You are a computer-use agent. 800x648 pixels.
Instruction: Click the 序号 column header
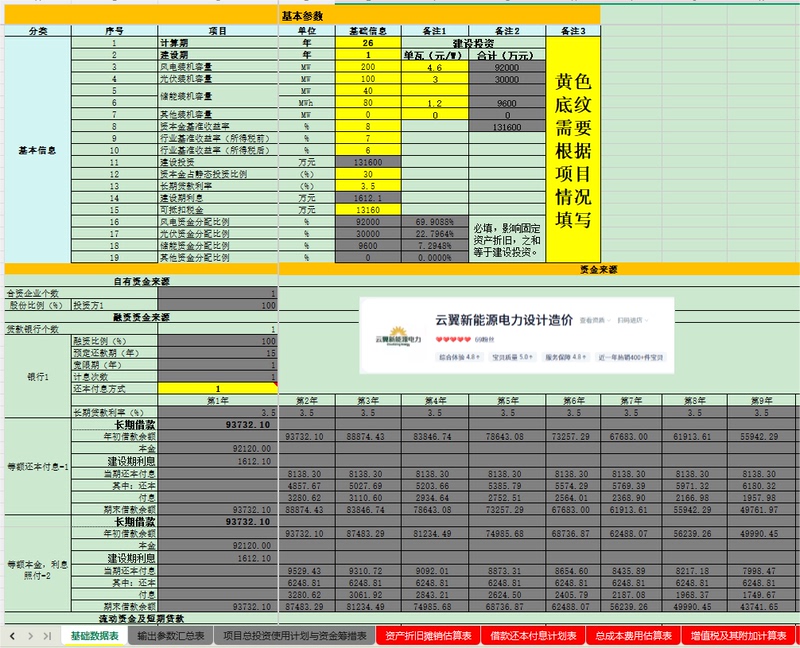click(114, 31)
